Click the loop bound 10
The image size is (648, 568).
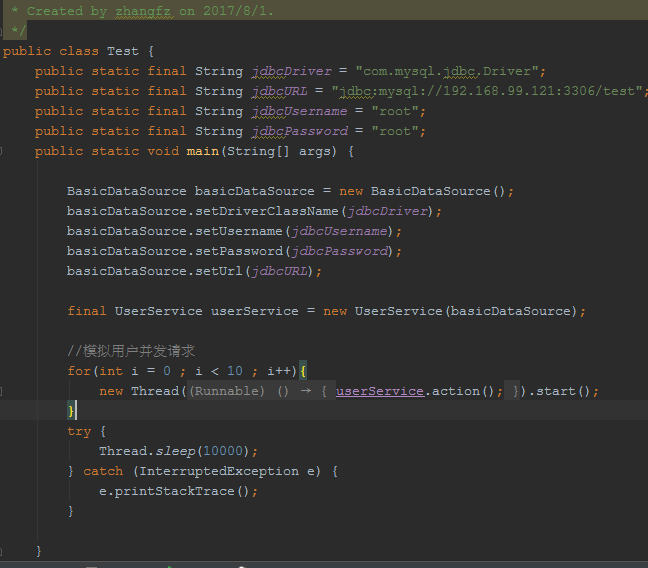tap(235, 371)
